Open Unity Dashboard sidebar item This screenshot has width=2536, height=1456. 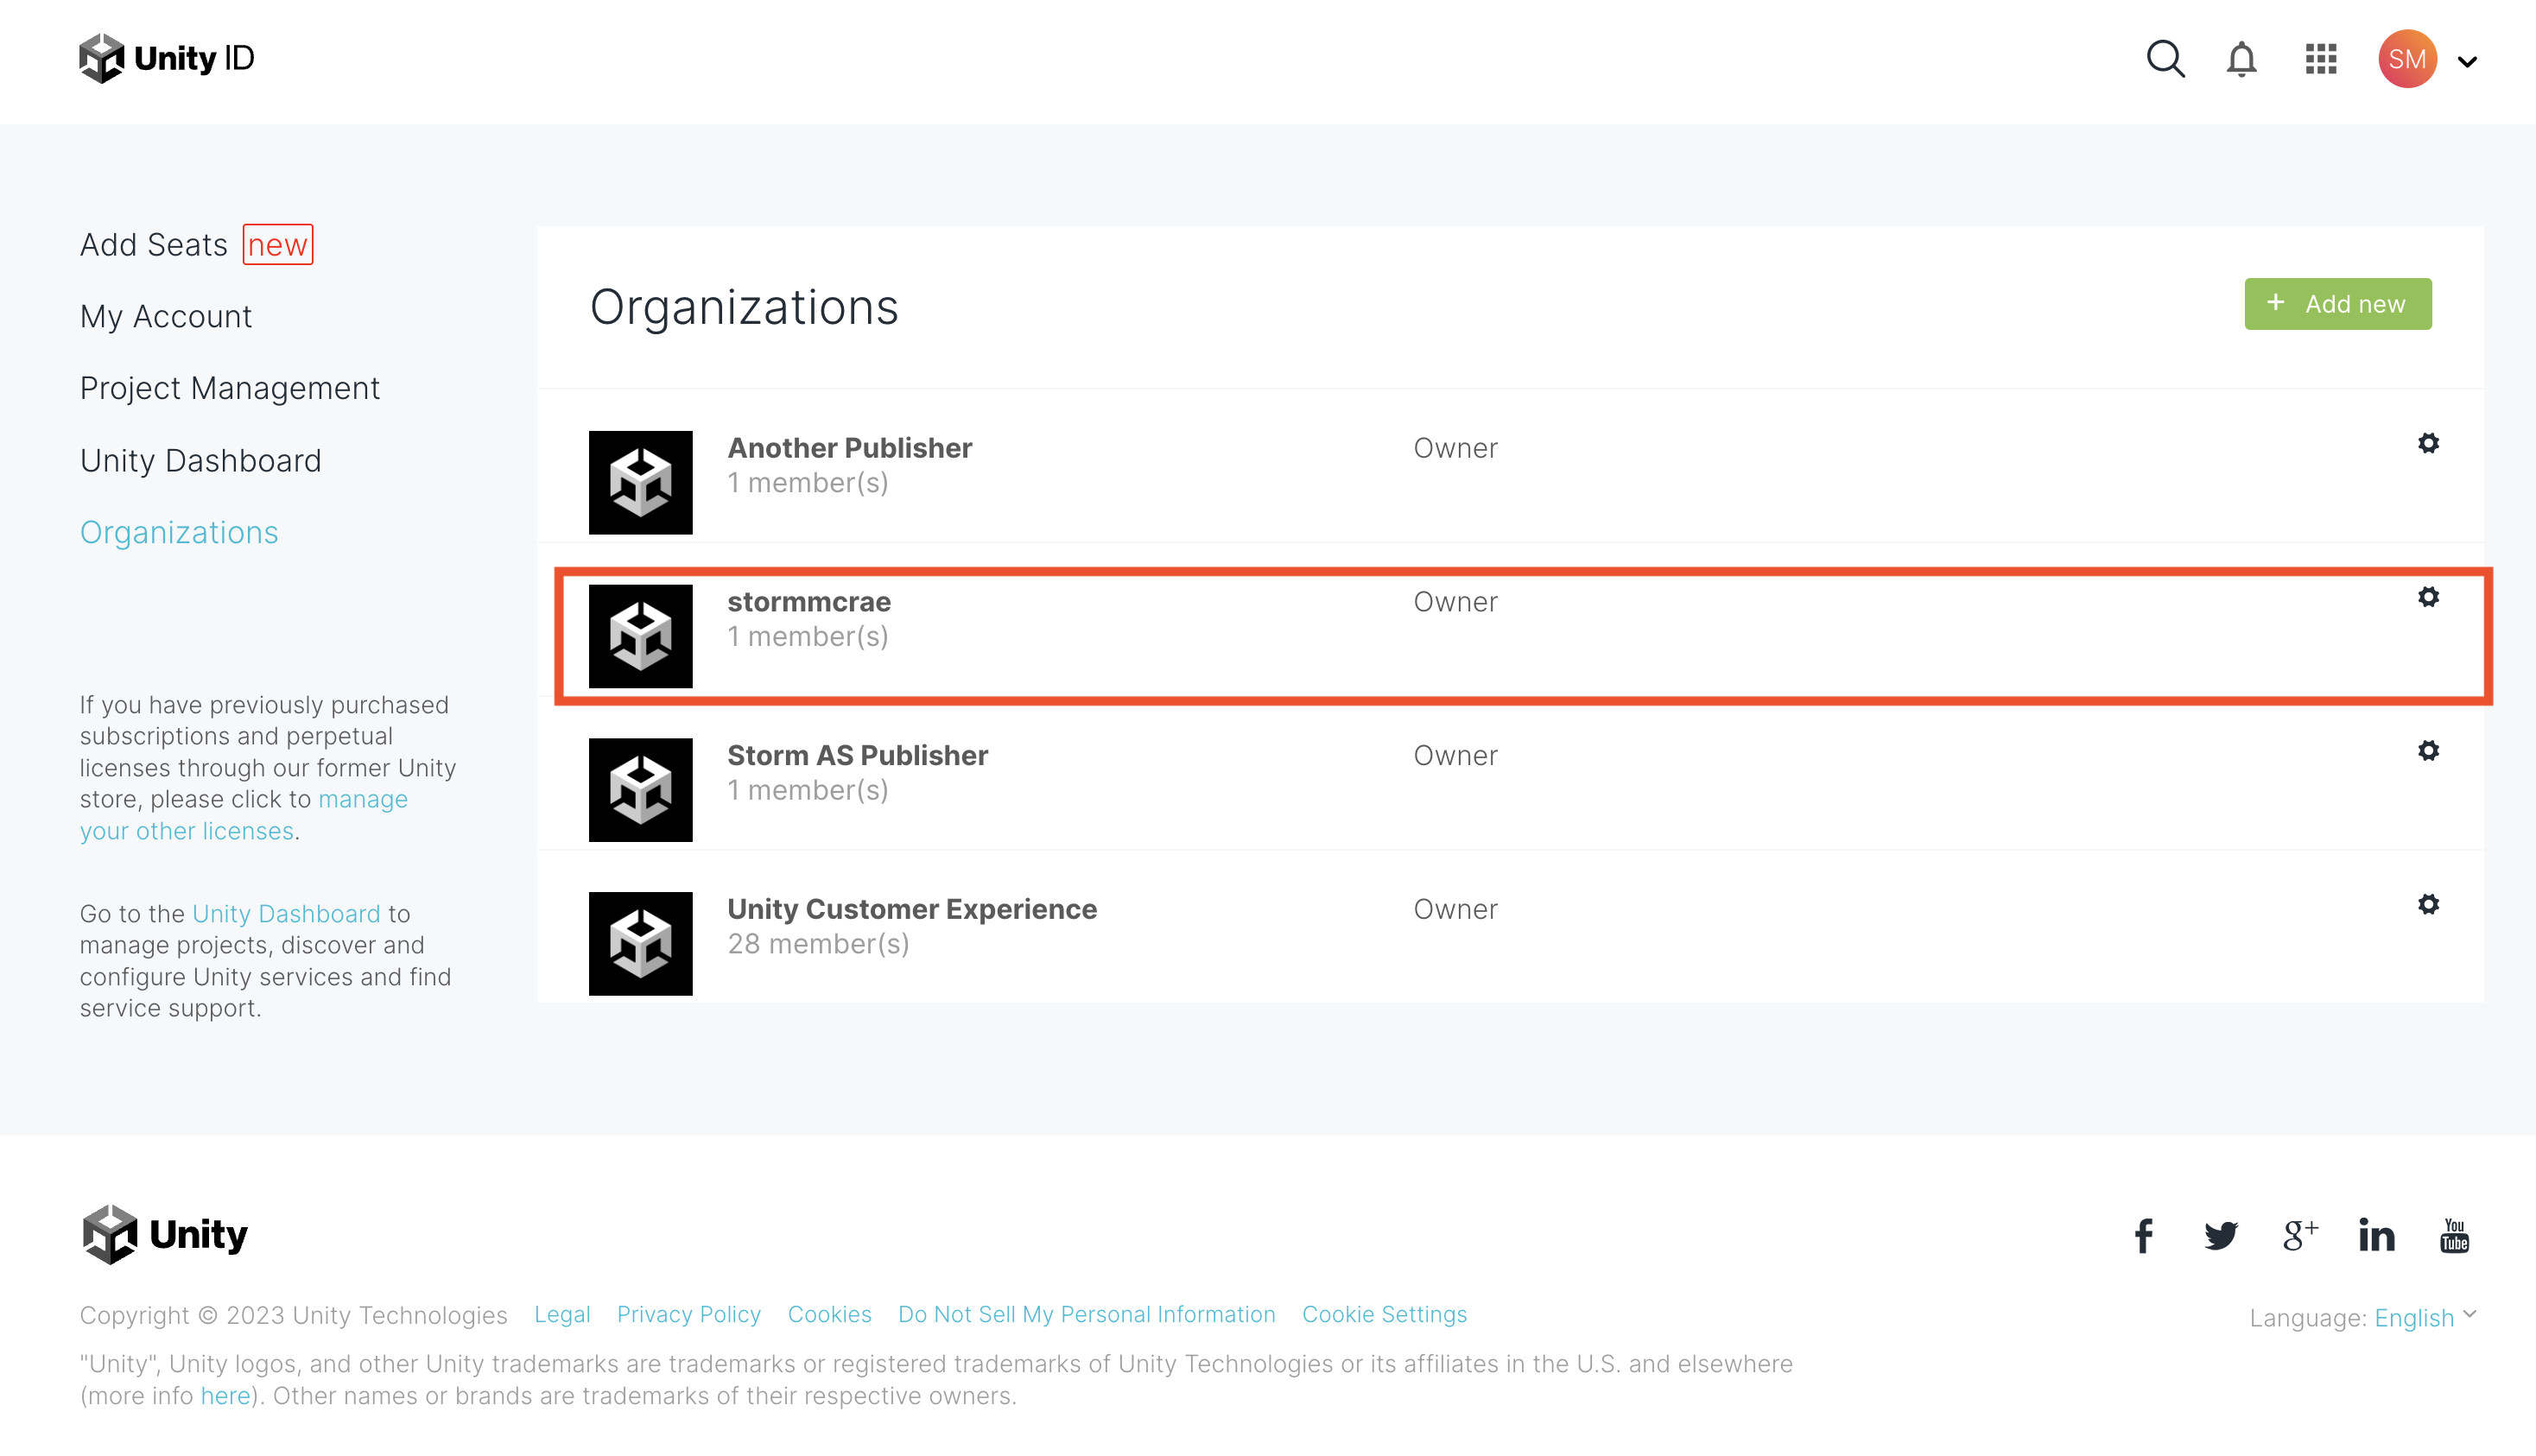[x=201, y=461]
